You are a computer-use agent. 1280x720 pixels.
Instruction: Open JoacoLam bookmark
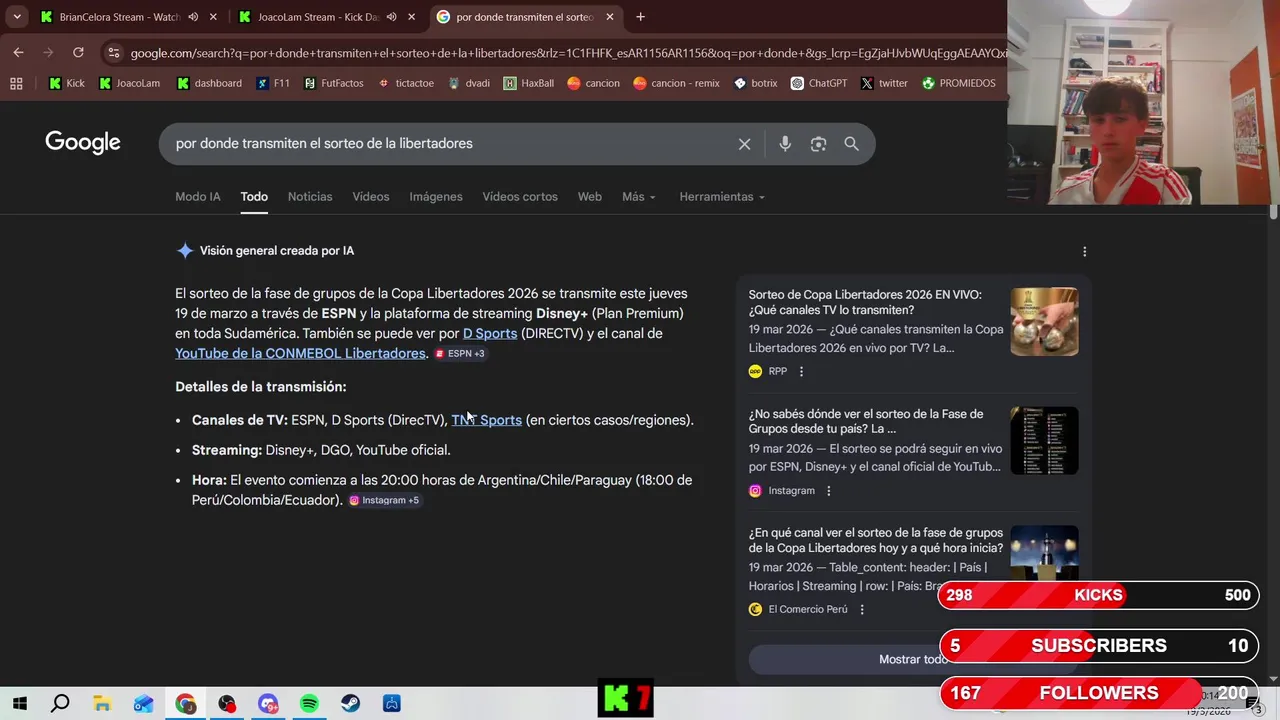[129, 83]
